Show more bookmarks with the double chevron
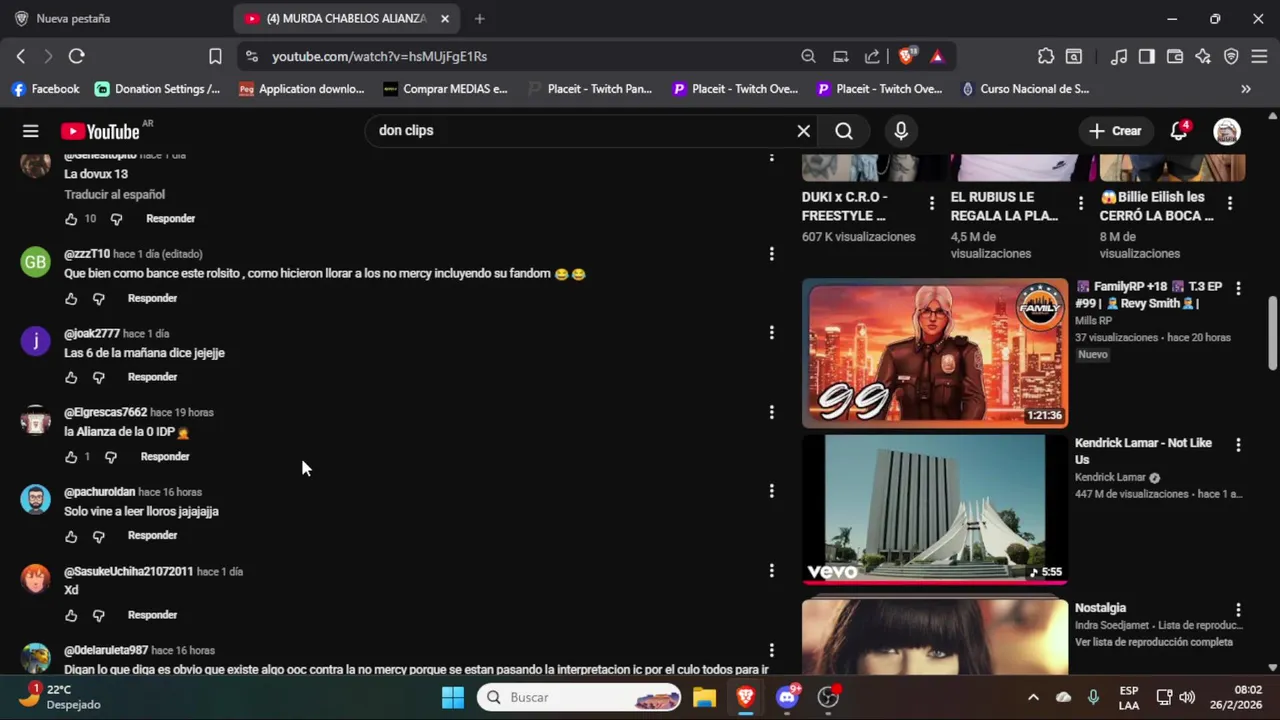Image resolution: width=1280 pixels, height=720 pixels. (1245, 89)
